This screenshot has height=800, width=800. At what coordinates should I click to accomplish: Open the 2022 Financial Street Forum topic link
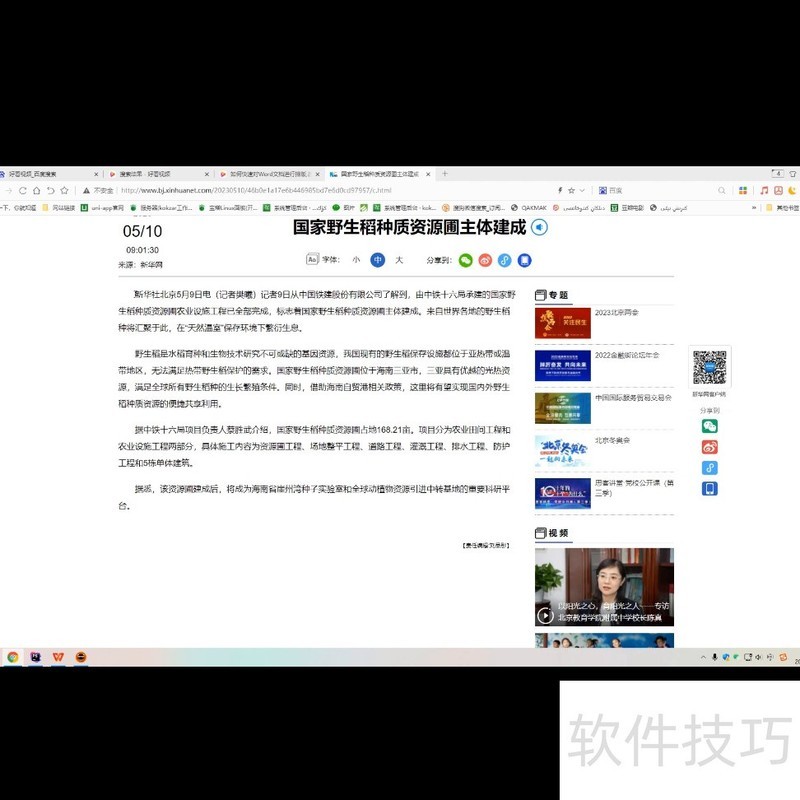tap(627, 355)
